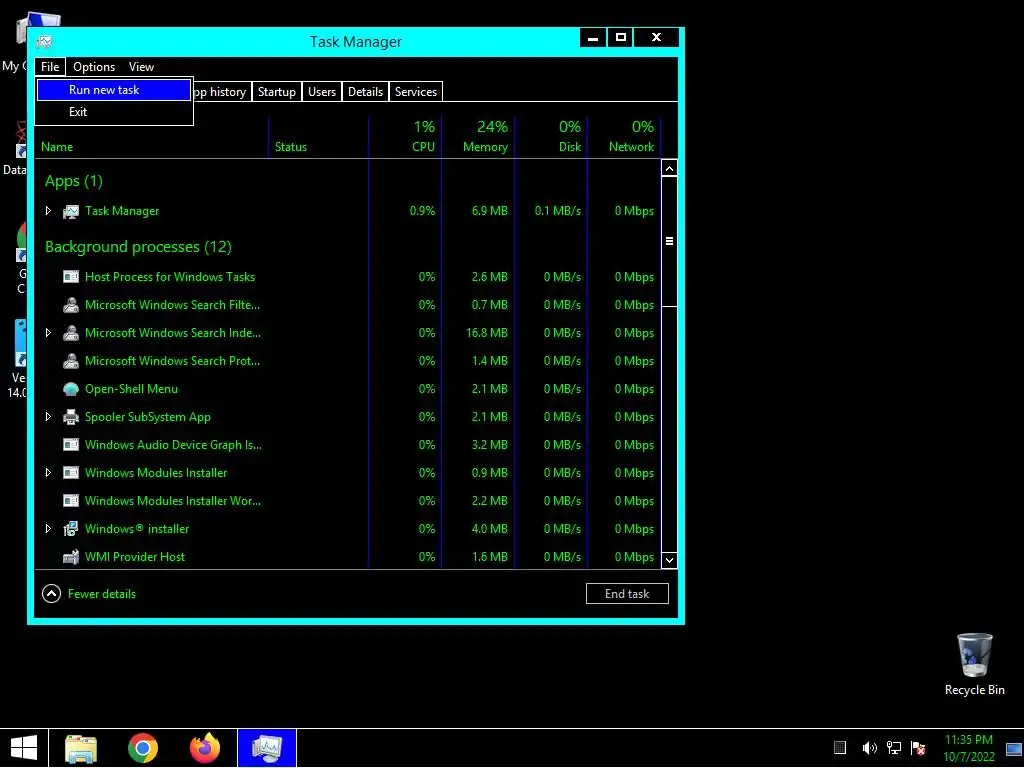Switch to the Startup tab

tap(277, 92)
